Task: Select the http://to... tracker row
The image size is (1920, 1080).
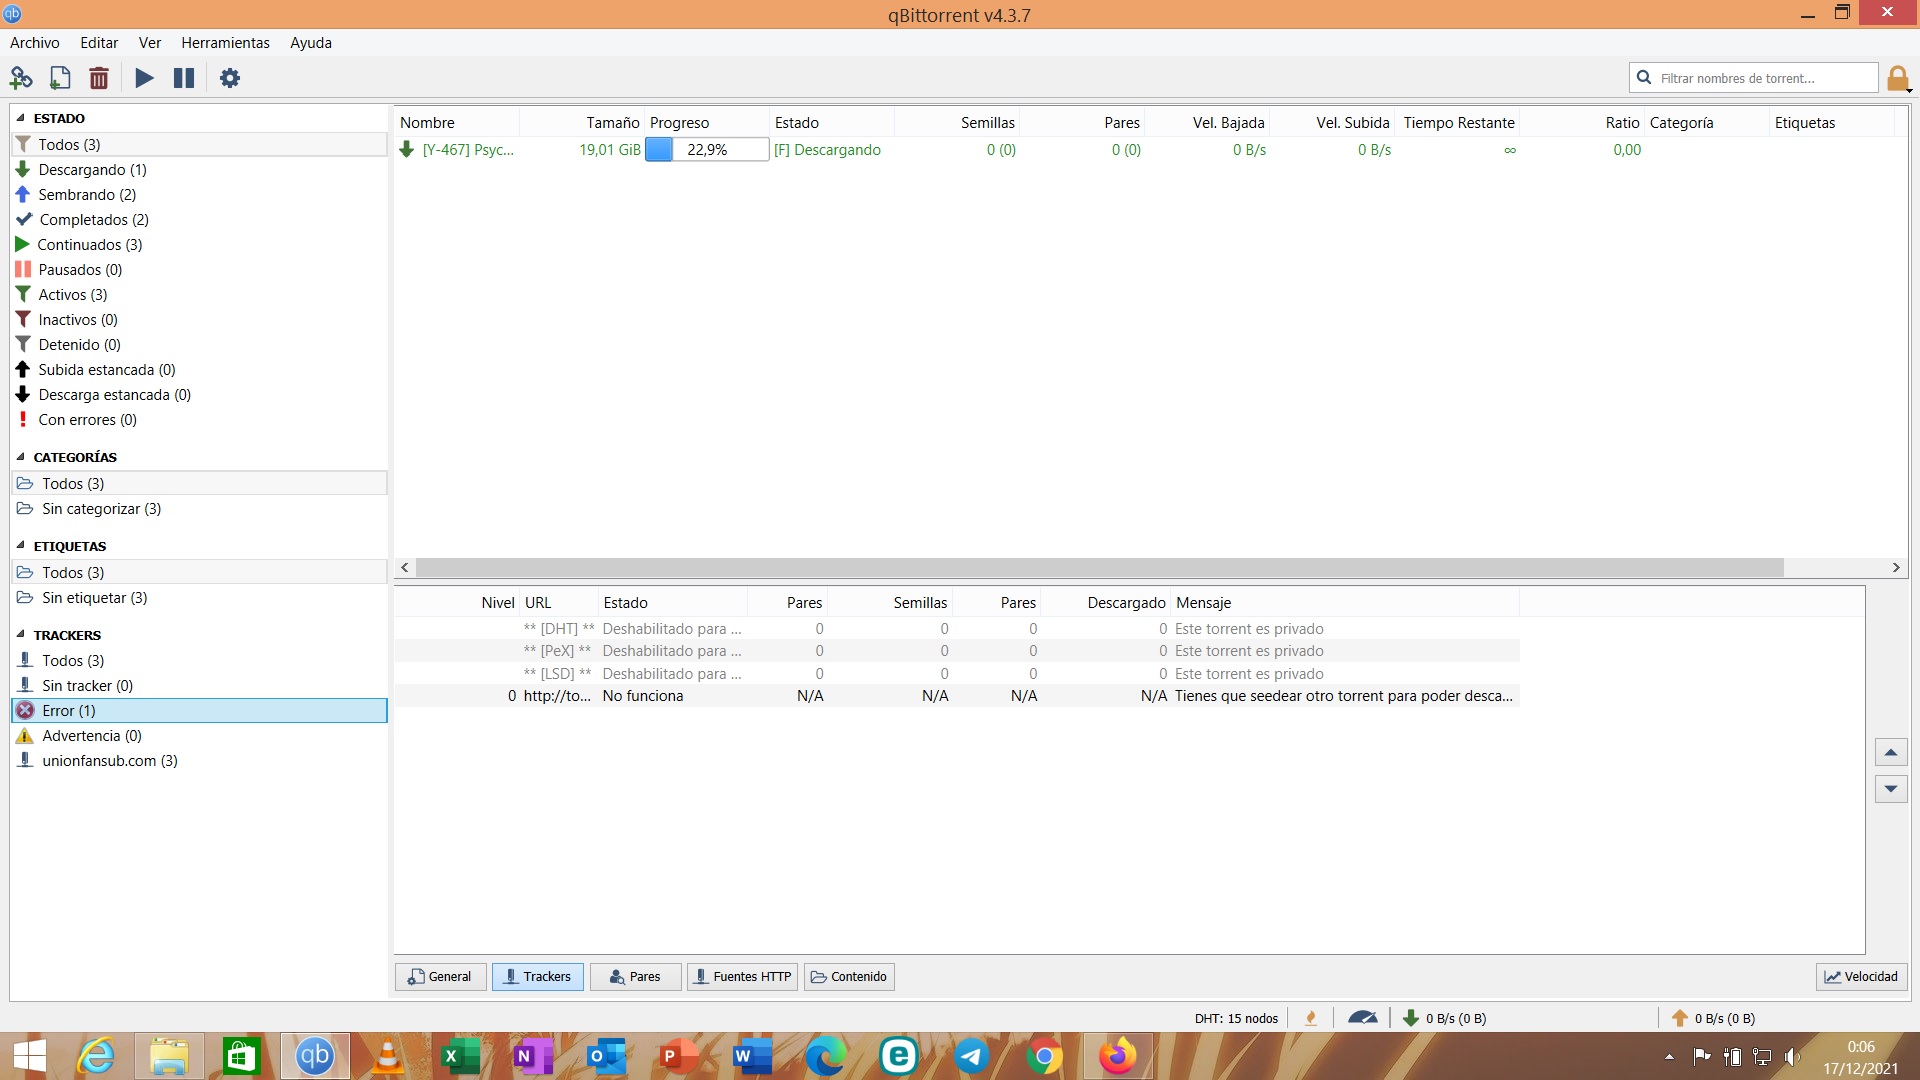Action: coord(957,696)
